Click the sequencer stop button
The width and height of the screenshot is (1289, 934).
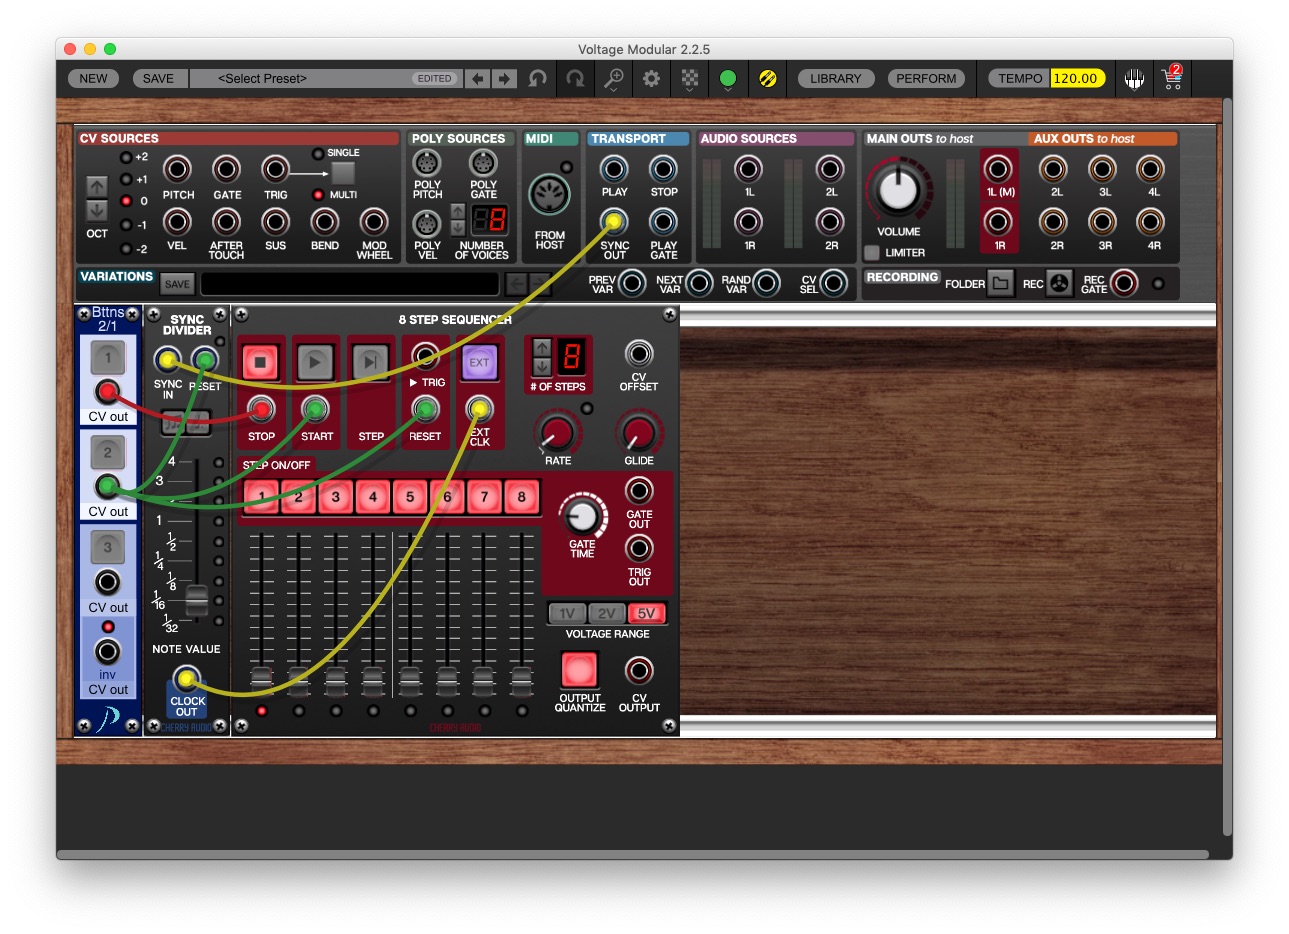[260, 362]
